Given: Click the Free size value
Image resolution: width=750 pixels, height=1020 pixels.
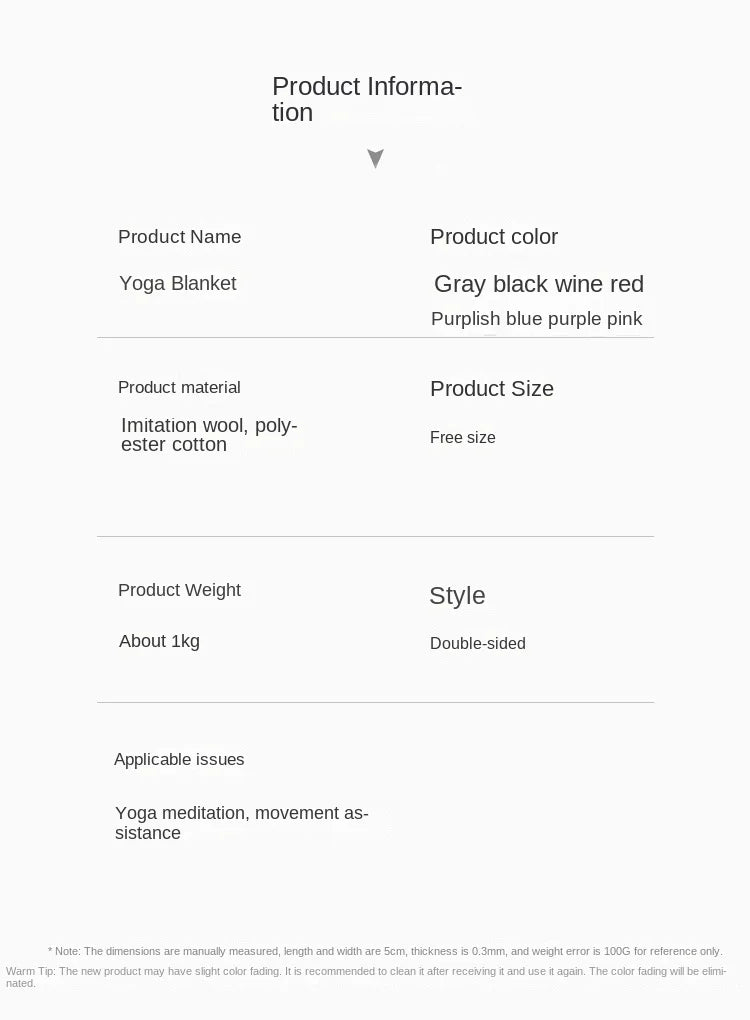Looking at the screenshot, I should pos(462,437).
